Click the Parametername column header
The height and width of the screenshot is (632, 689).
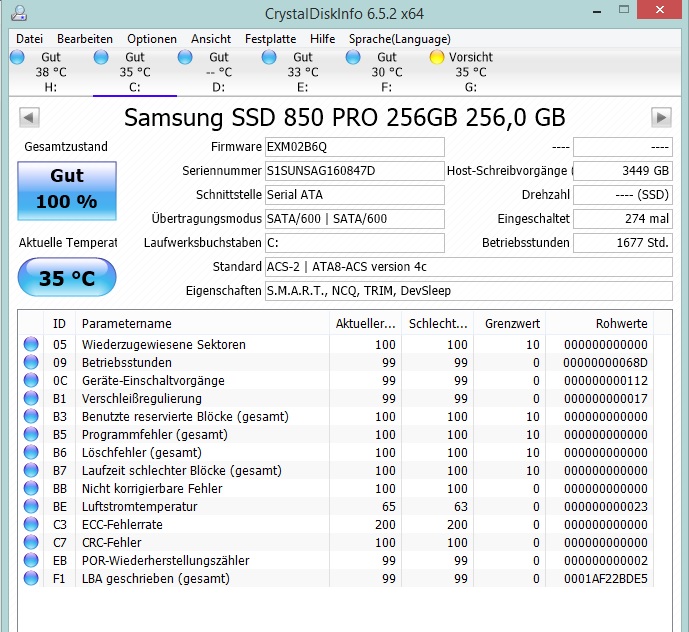(202, 324)
